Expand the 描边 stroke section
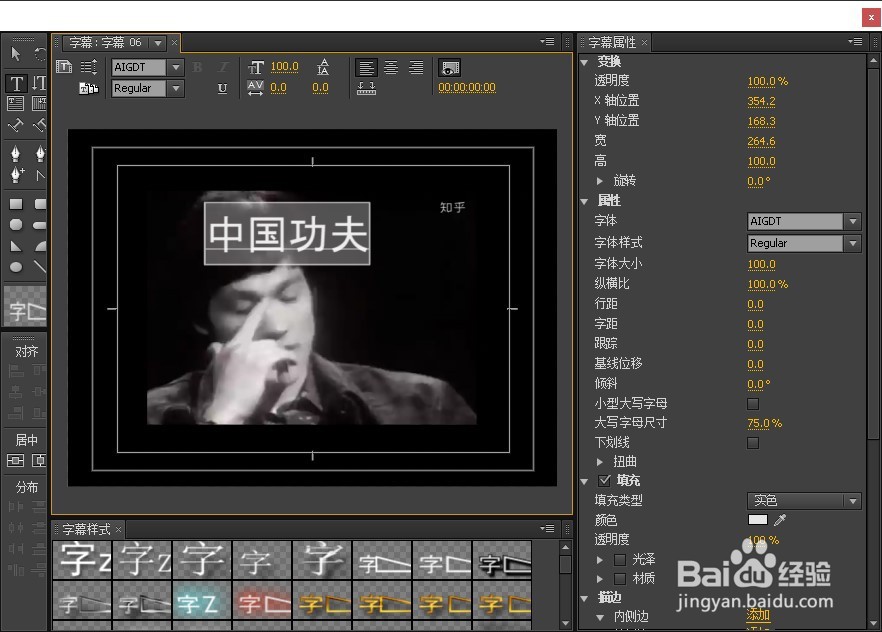The width and height of the screenshot is (882, 632). pyautogui.click(x=584, y=597)
